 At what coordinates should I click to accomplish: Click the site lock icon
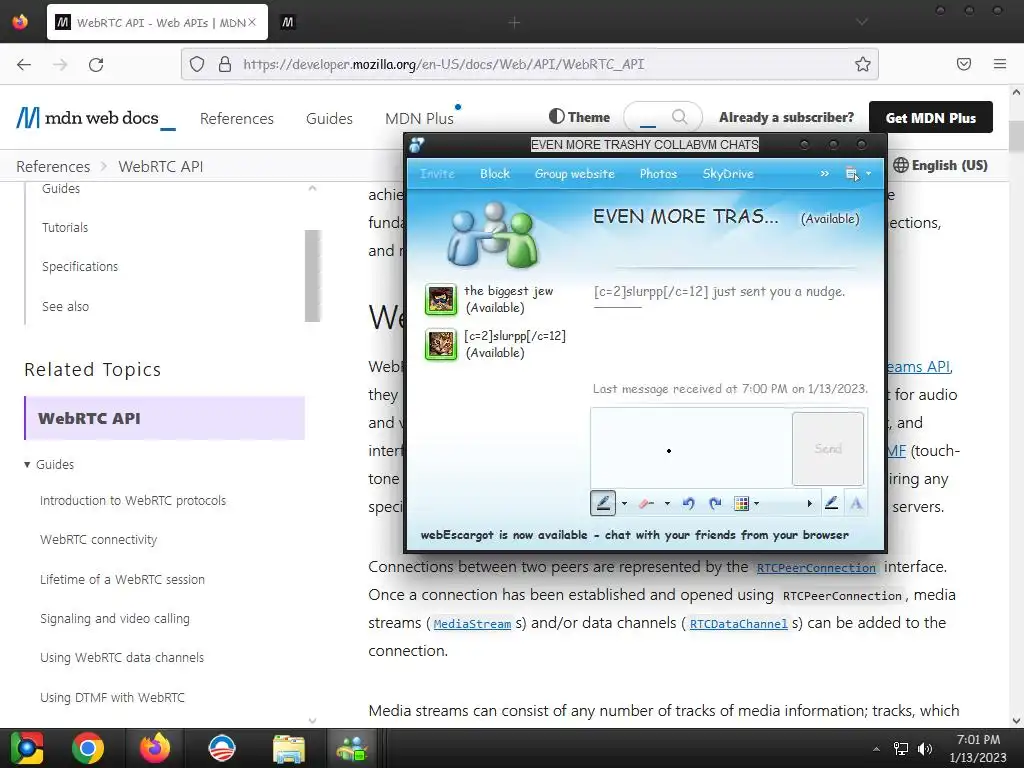(225, 64)
